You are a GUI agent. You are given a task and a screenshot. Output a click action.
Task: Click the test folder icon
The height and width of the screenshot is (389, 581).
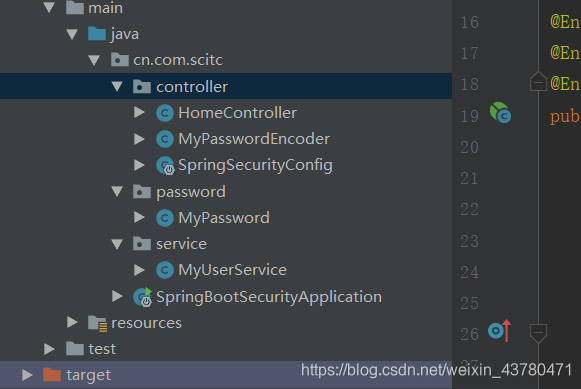click(75, 349)
